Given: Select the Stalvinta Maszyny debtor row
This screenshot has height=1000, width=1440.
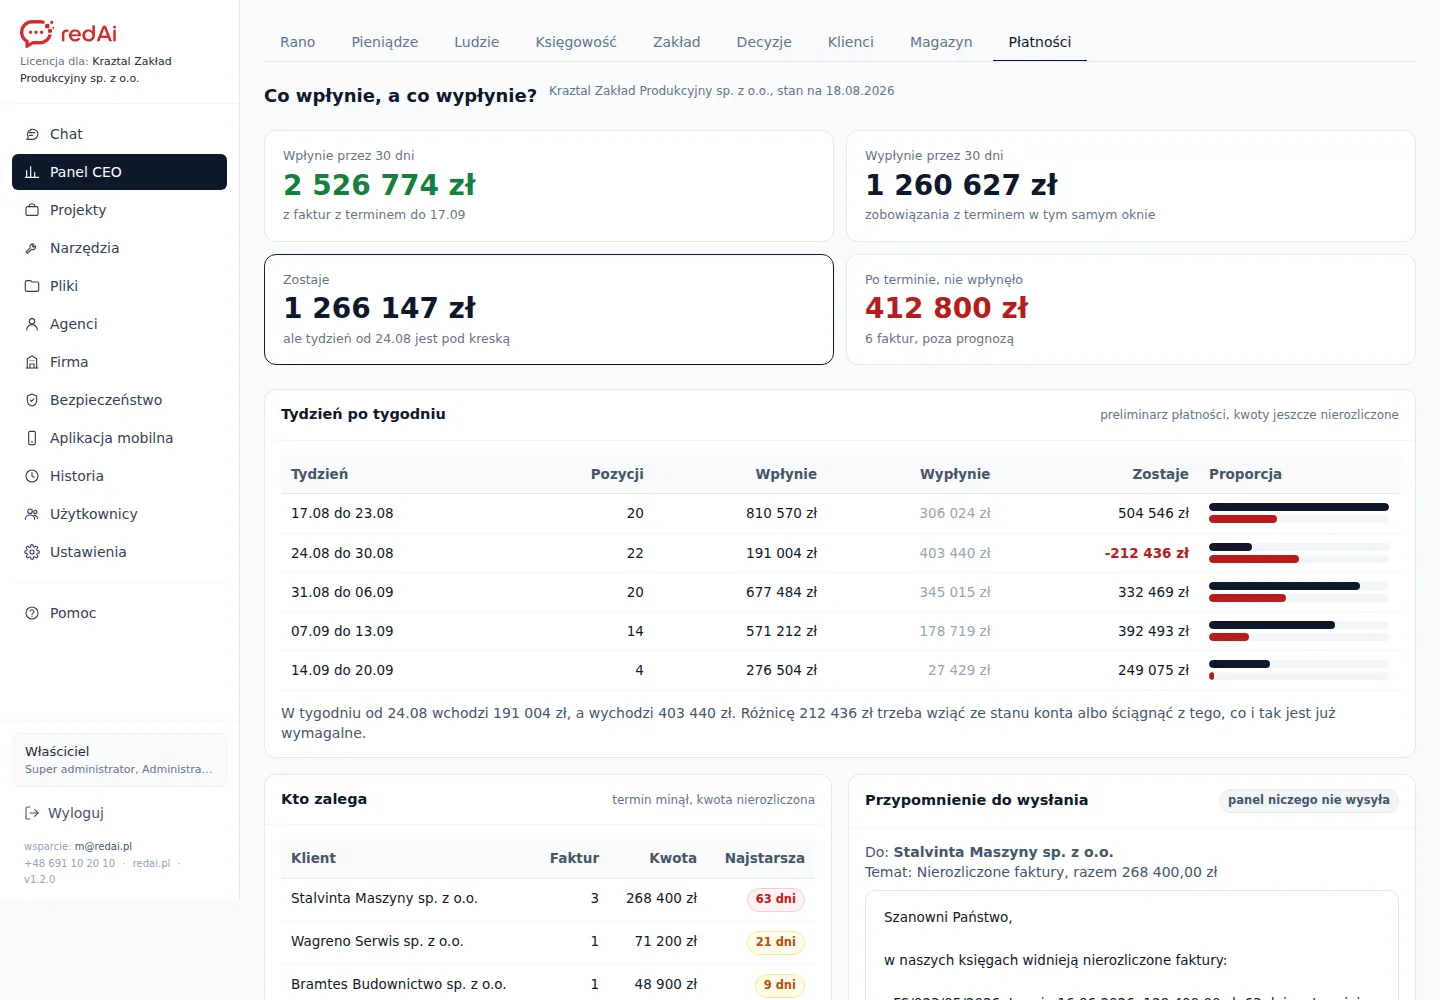Looking at the screenshot, I should [548, 899].
